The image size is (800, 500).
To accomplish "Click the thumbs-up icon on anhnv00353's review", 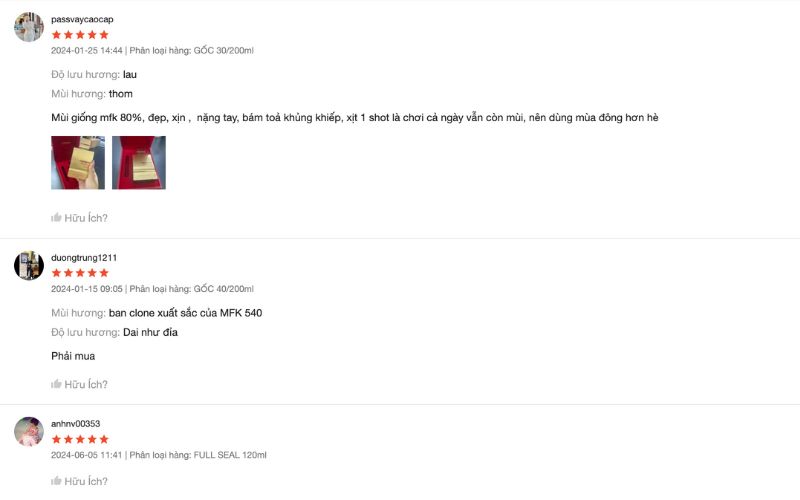I will (x=56, y=481).
